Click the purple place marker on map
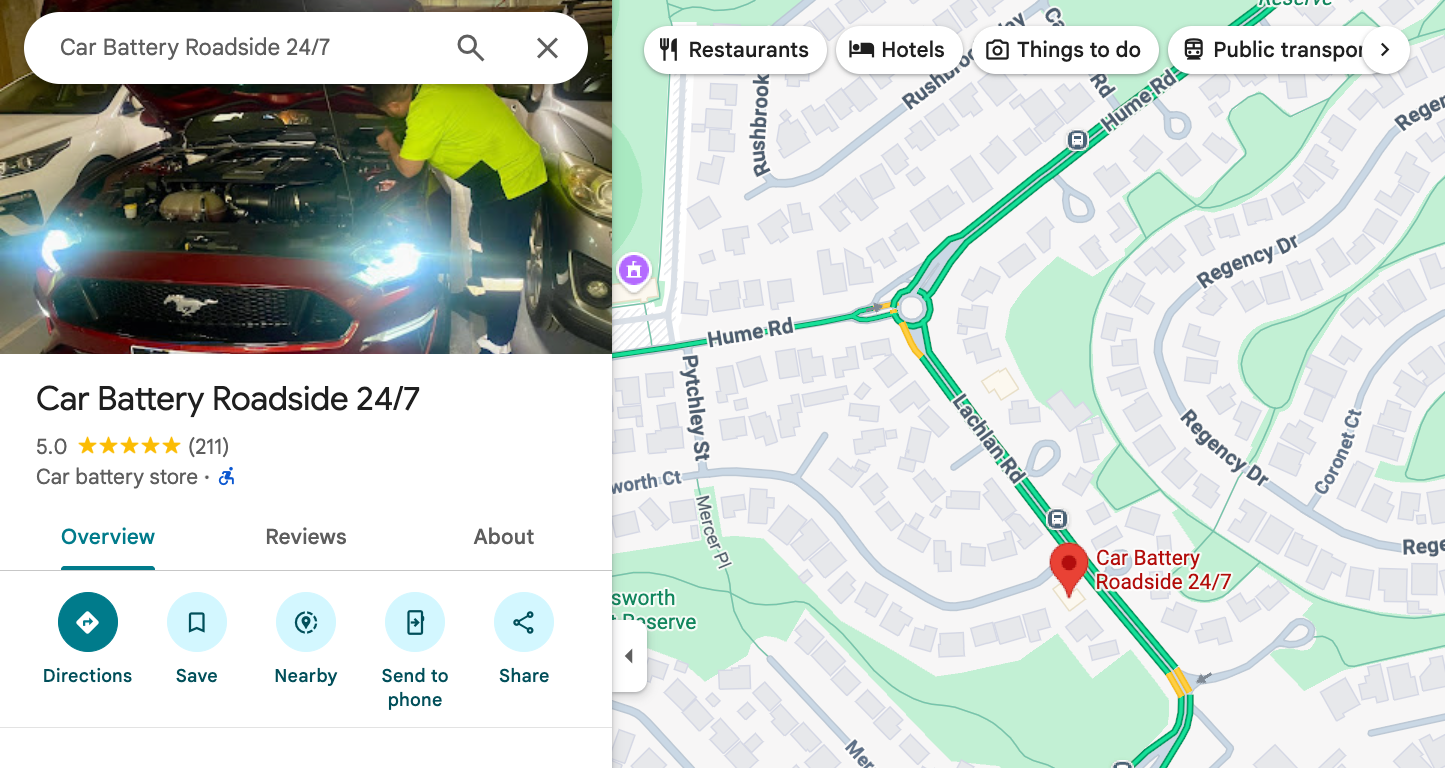The width and height of the screenshot is (1445, 768). point(634,269)
